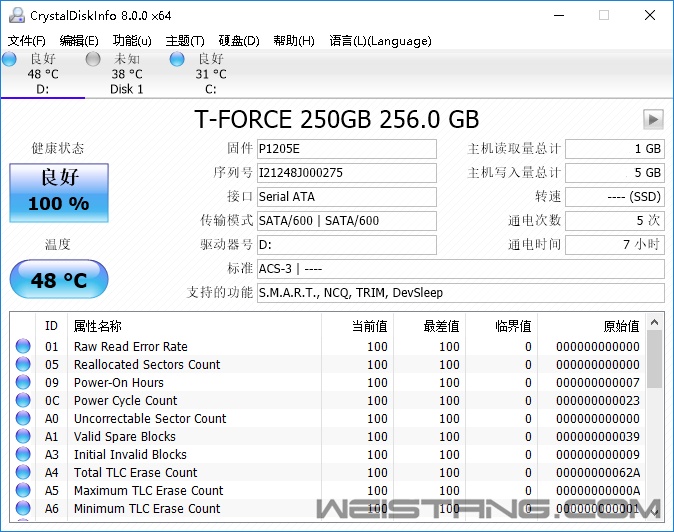This screenshot has width=674, height=532.
Task: Click the host writes total 5 GB field
Action: (615, 173)
